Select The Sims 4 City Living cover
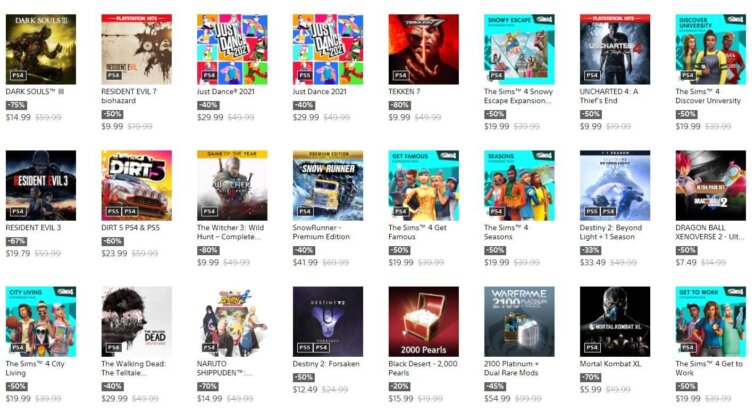This screenshot has width=755, height=420. click(x=40, y=322)
